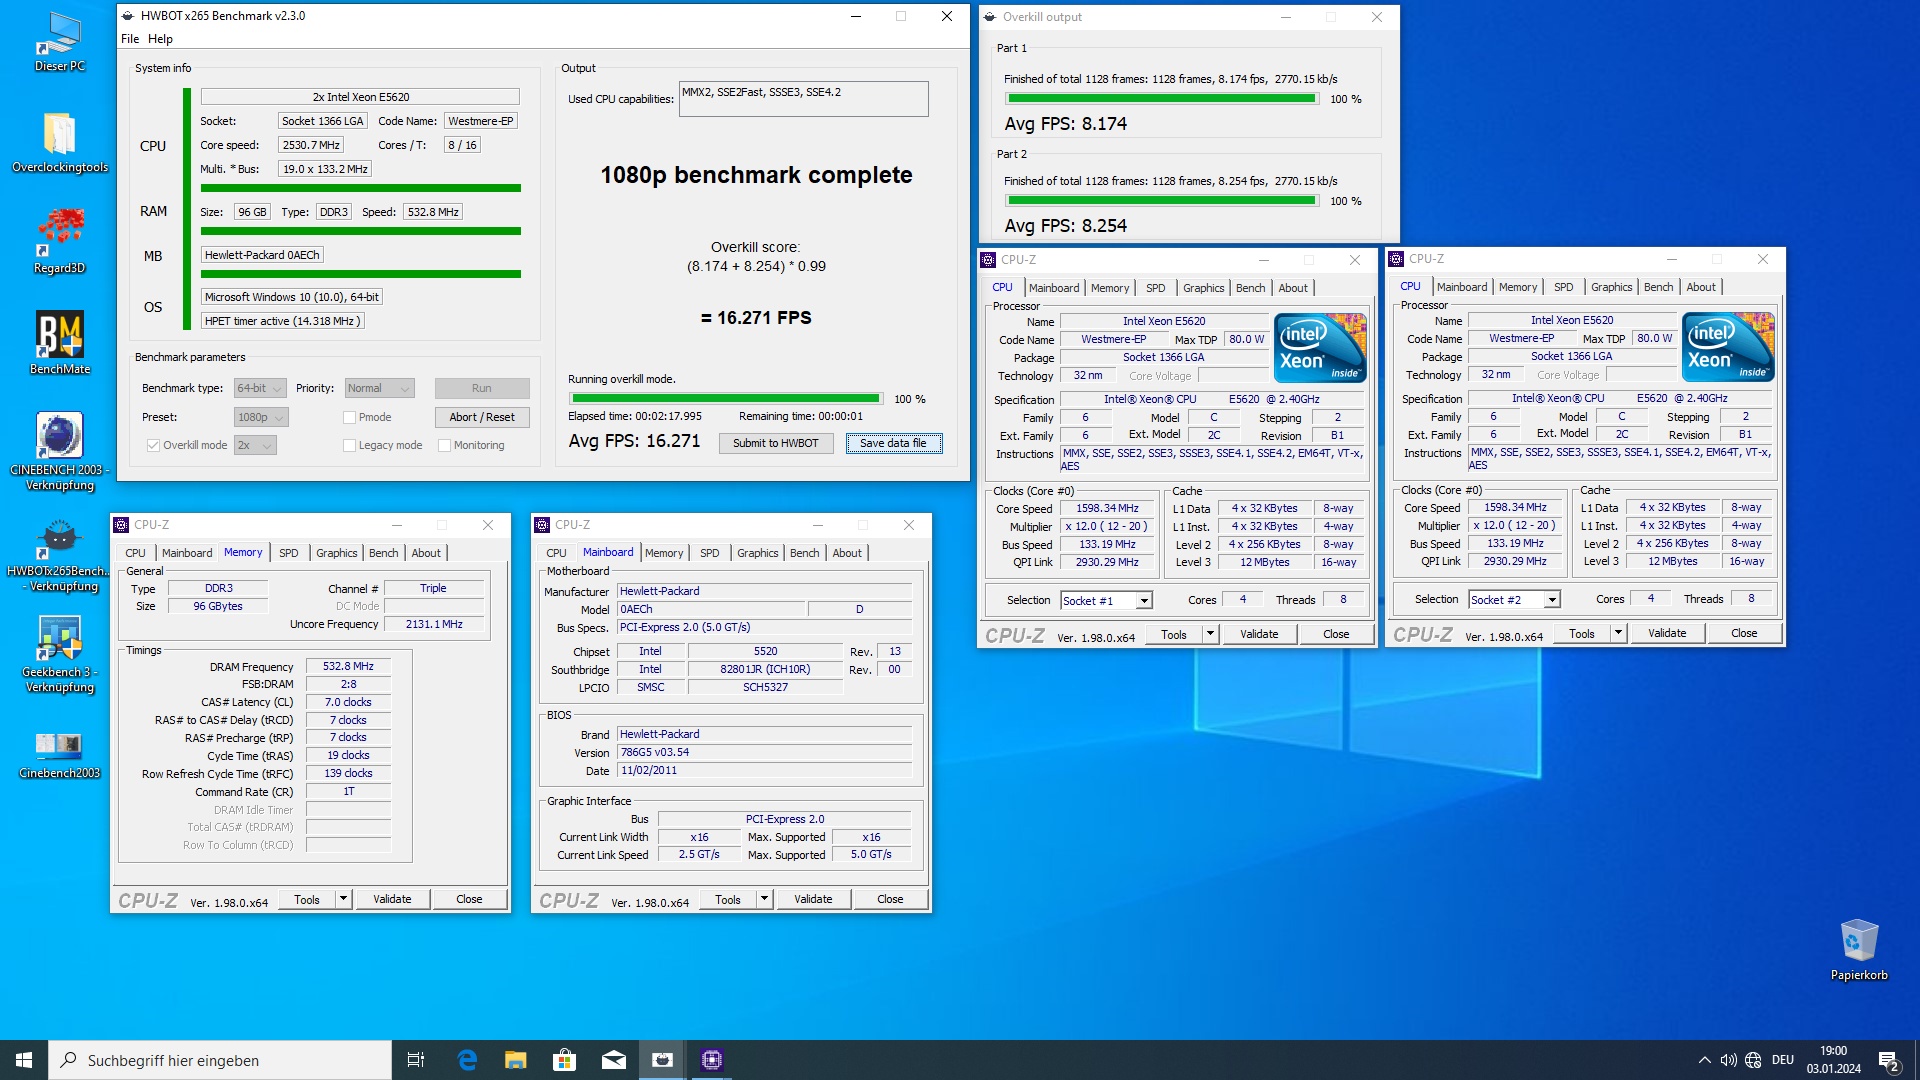The image size is (1920, 1080).
Task: Expand Tools arrow in Socket #1 CPU-Z window
Action: (x=1210, y=633)
